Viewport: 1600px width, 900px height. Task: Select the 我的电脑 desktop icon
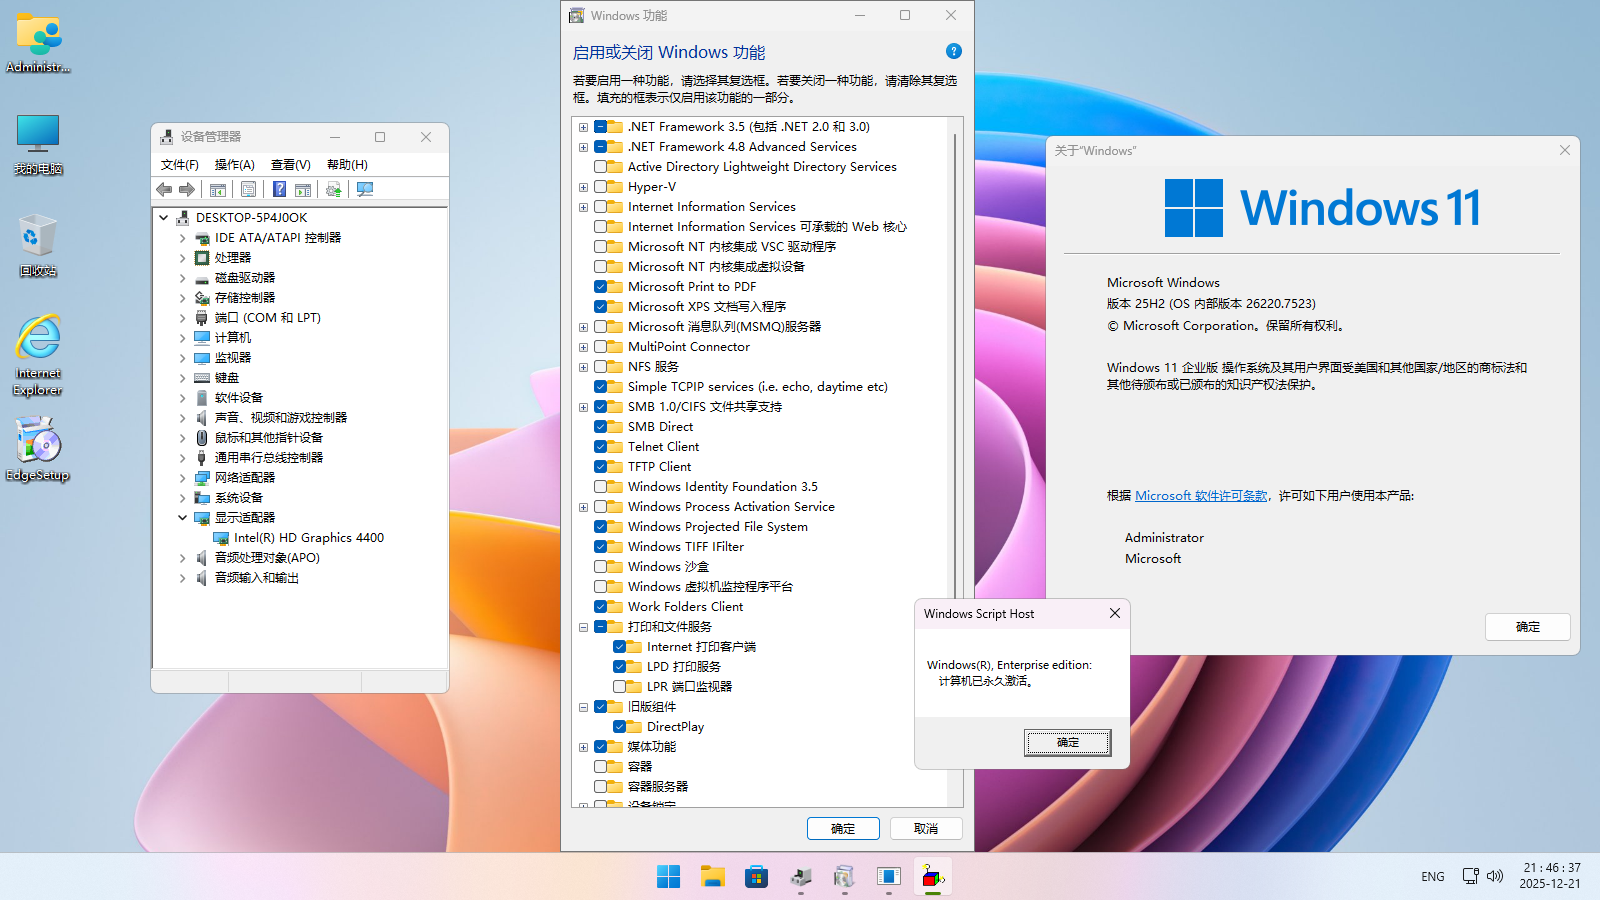[x=38, y=144]
